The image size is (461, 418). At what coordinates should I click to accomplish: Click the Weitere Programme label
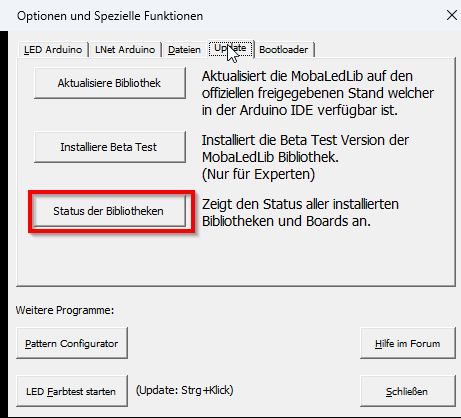coord(65,310)
